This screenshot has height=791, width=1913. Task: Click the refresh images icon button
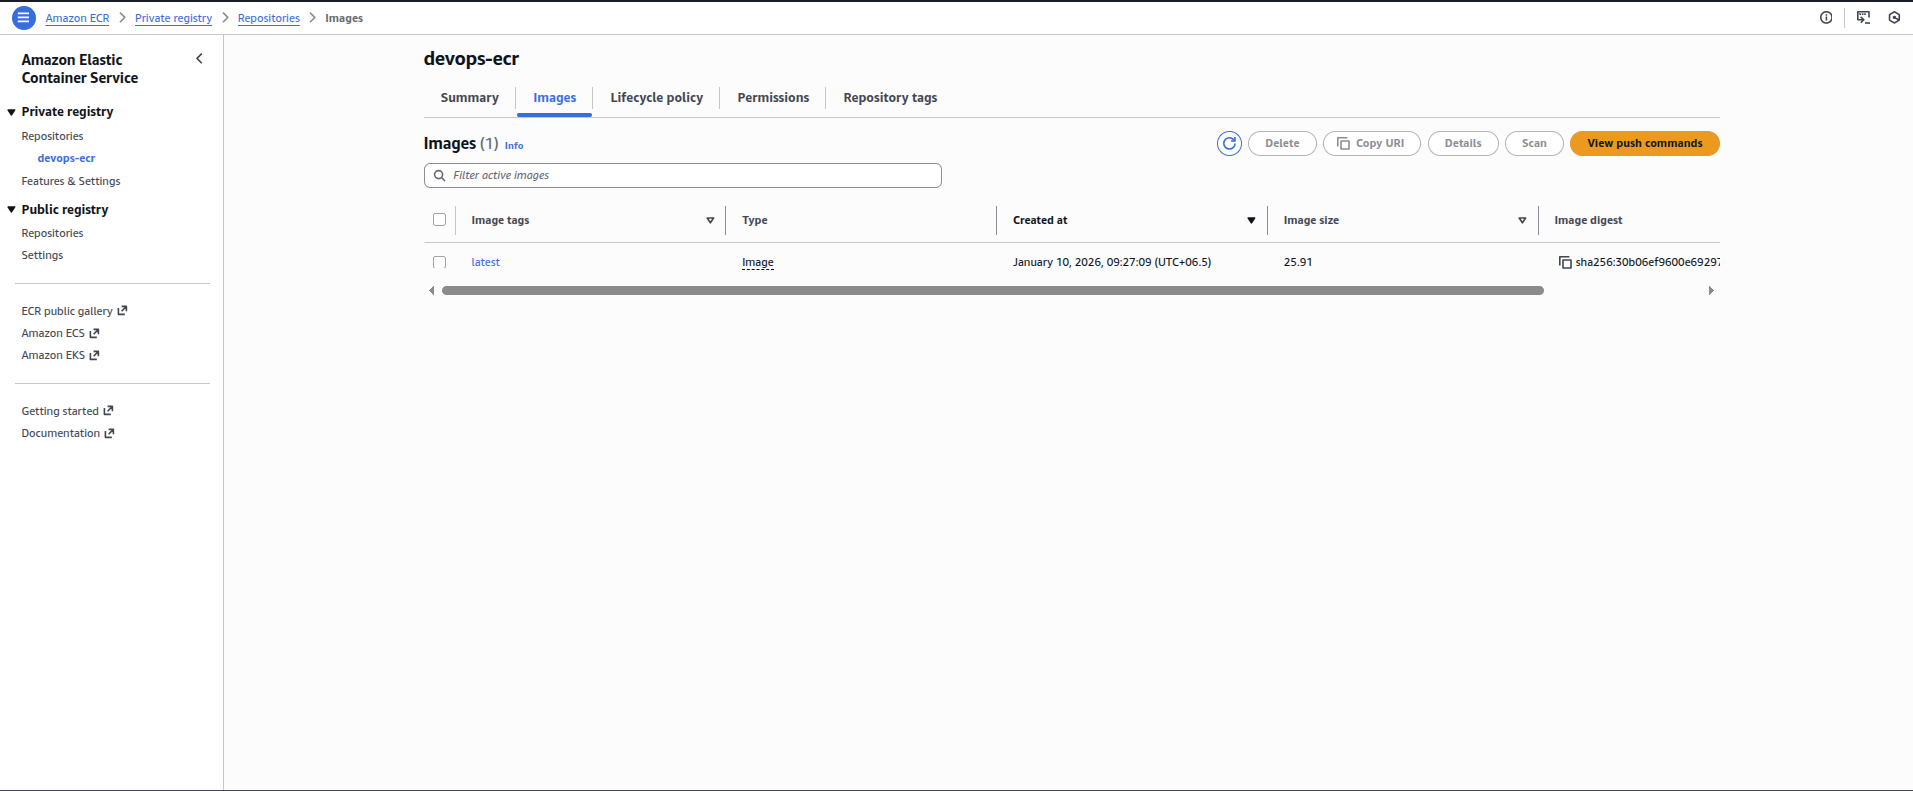(x=1229, y=144)
